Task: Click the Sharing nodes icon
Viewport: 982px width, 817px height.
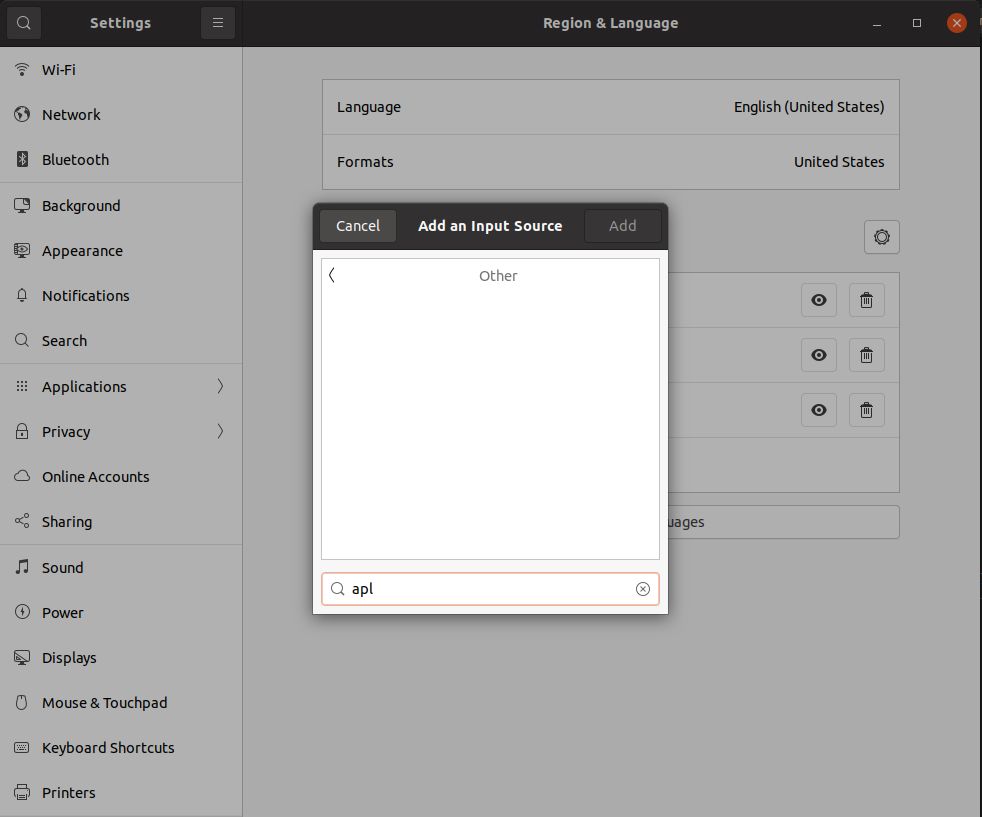Action: 22,521
